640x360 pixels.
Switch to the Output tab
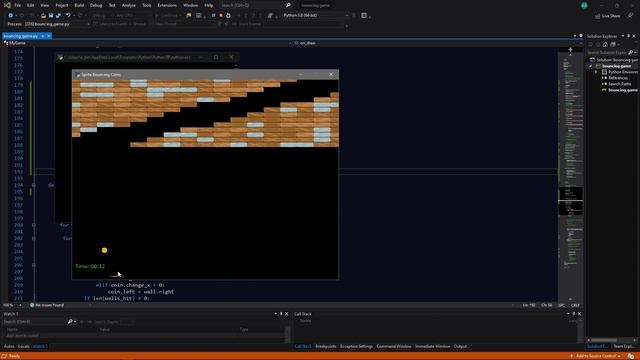(460, 347)
